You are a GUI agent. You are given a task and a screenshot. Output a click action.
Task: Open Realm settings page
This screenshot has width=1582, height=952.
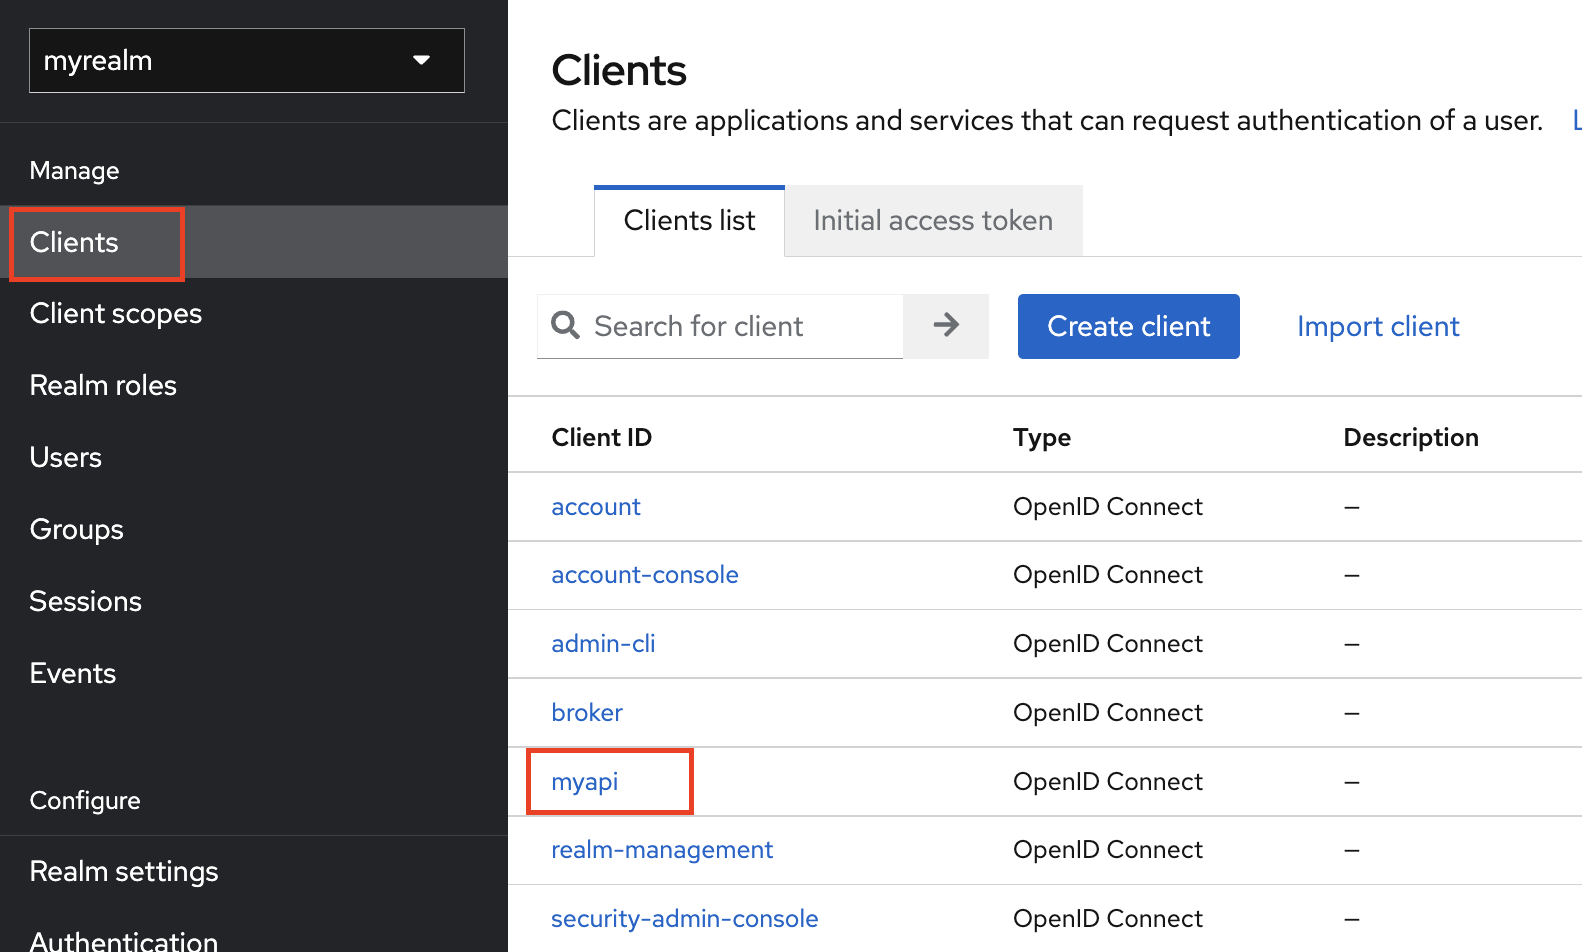pos(124,872)
